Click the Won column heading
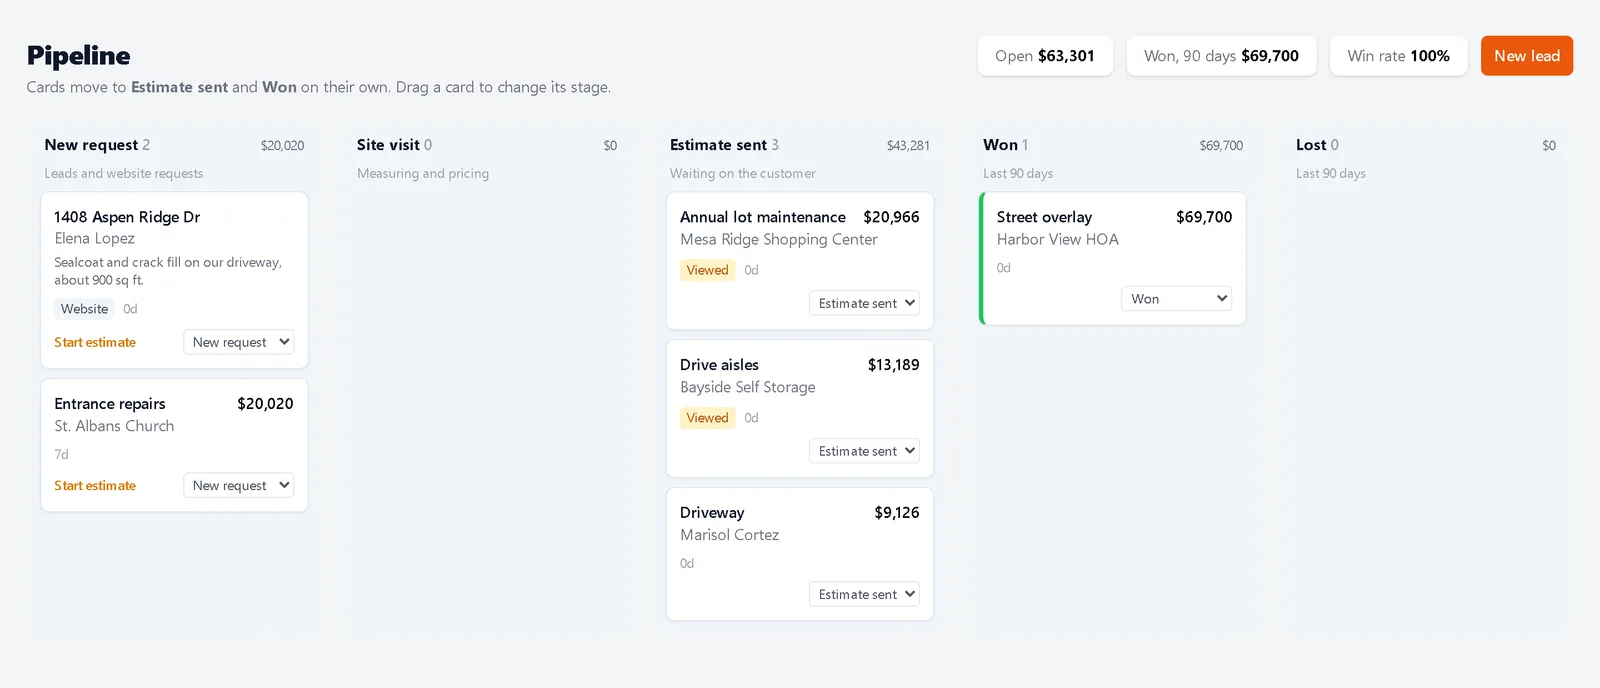 pyautogui.click(x=1000, y=145)
